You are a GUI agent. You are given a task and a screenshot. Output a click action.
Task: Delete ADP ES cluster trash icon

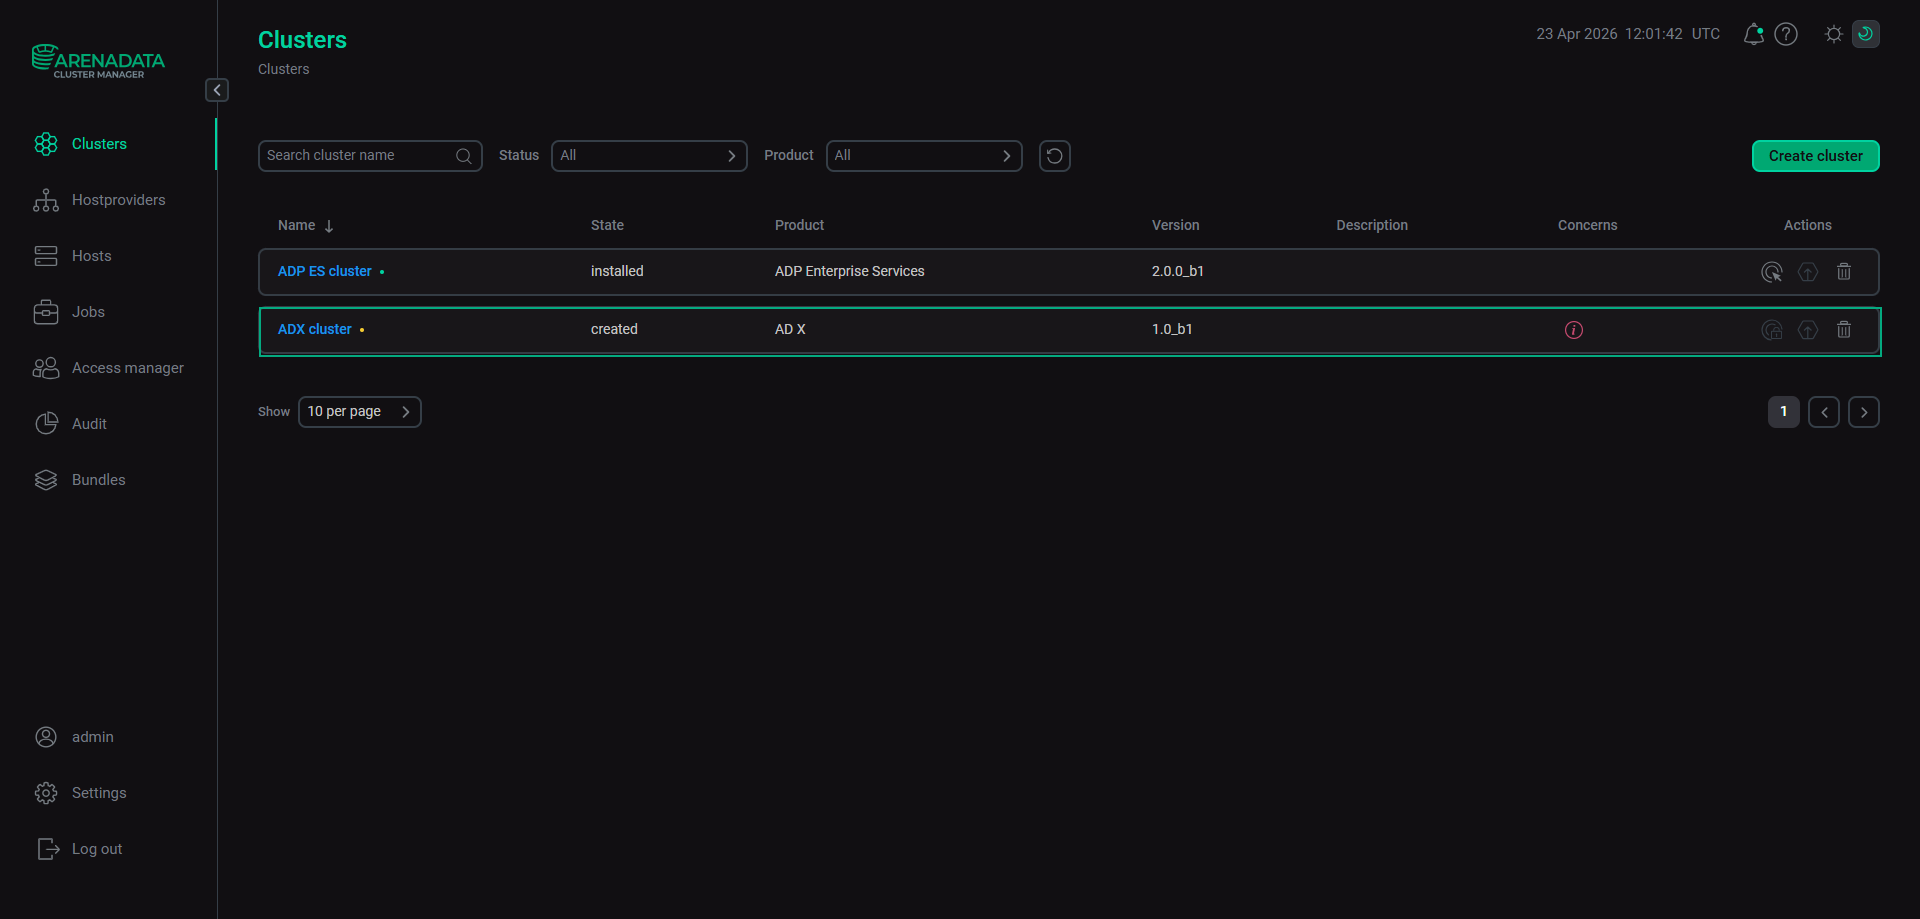point(1844,272)
